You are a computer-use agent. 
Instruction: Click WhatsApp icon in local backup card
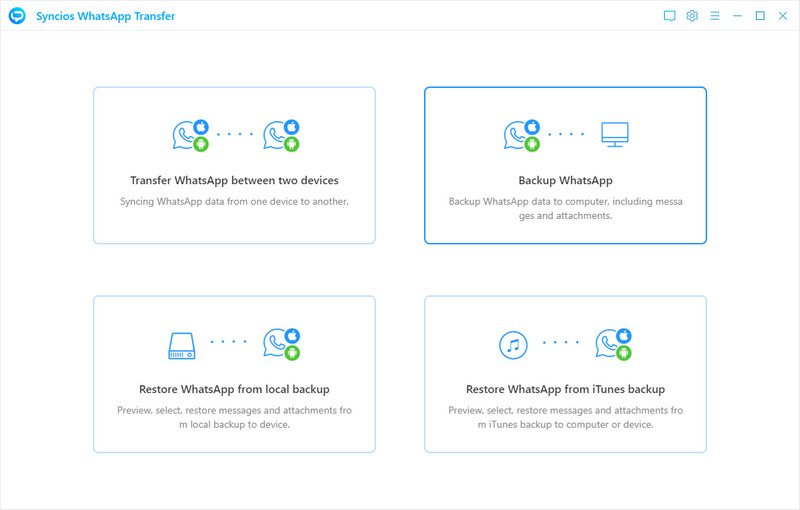point(282,344)
